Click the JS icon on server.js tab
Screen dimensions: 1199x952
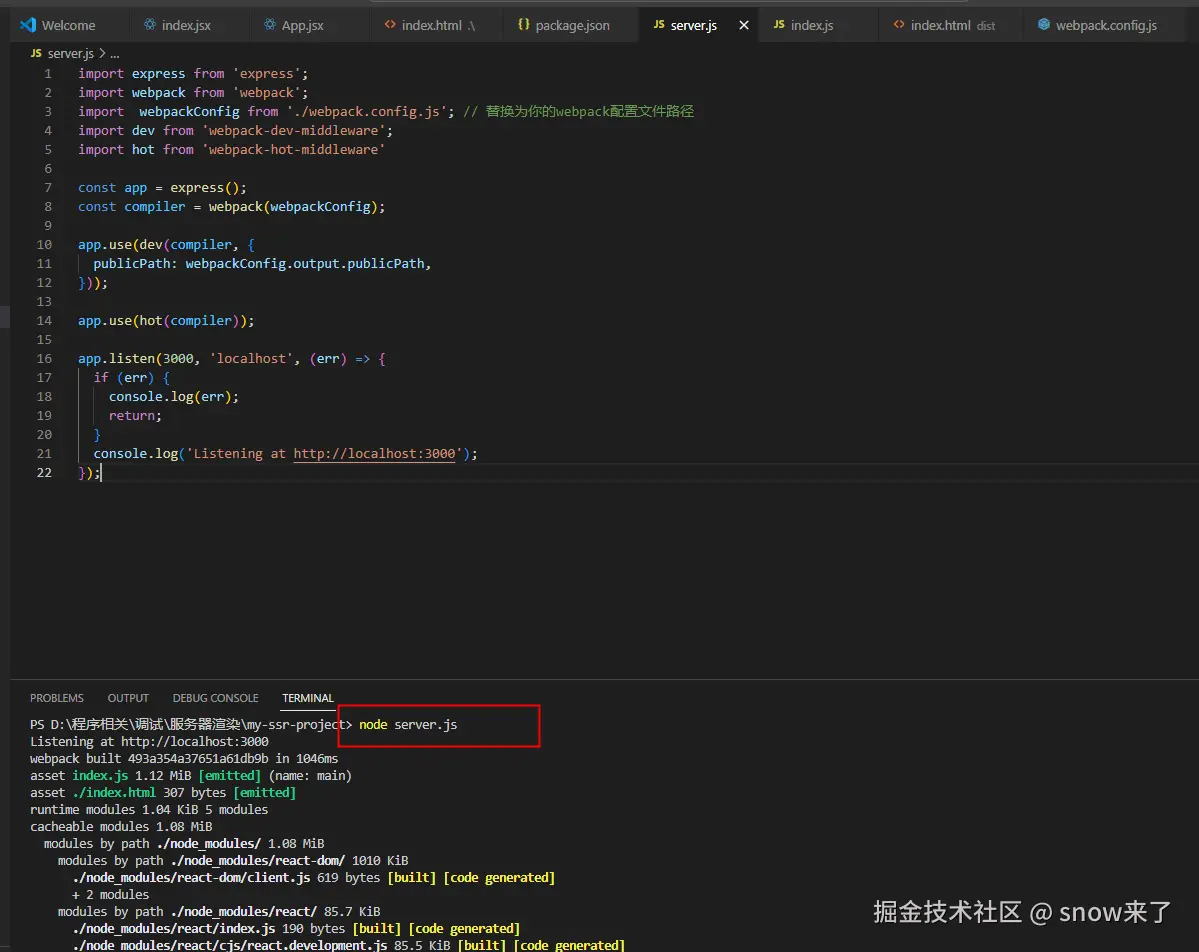click(x=658, y=24)
